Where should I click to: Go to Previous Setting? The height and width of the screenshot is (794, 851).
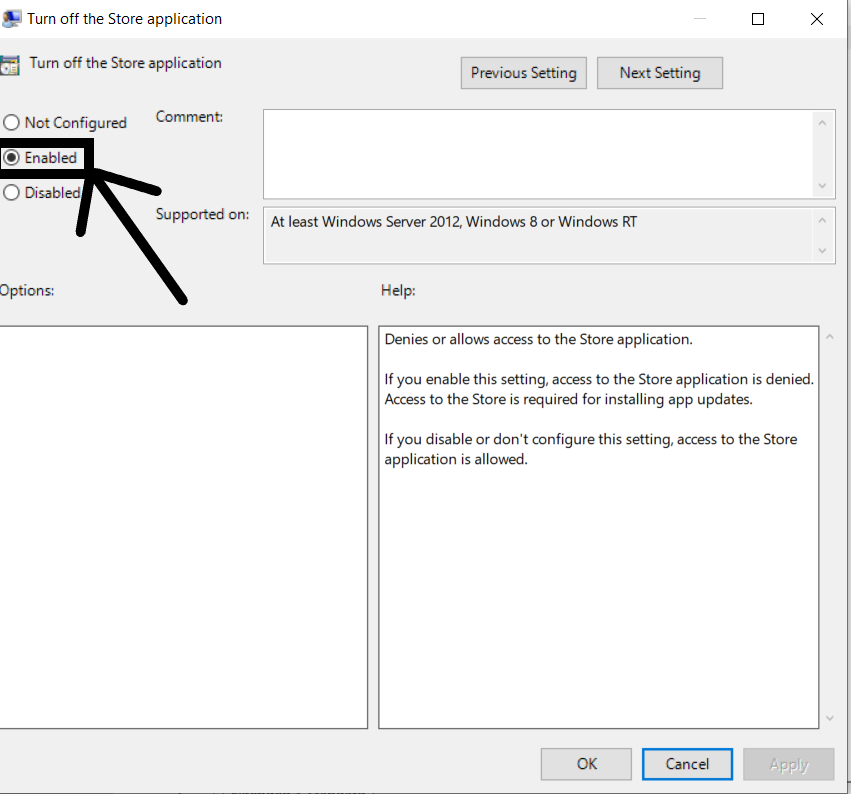(524, 73)
